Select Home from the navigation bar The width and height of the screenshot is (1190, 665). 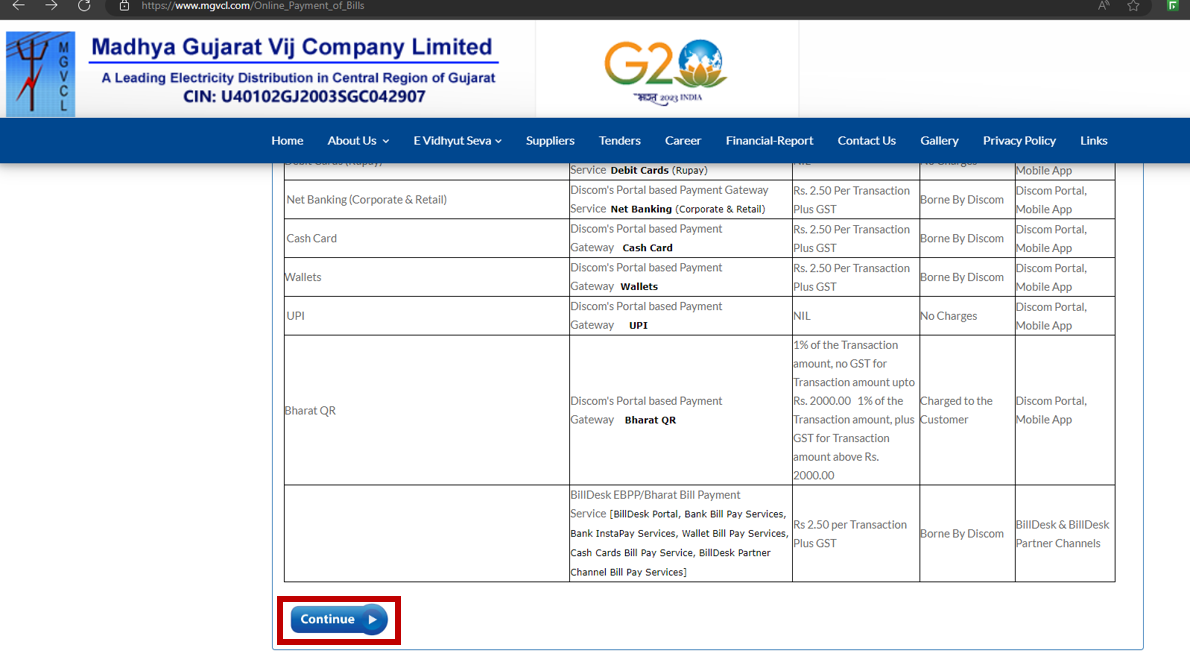(x=287, y=140)
